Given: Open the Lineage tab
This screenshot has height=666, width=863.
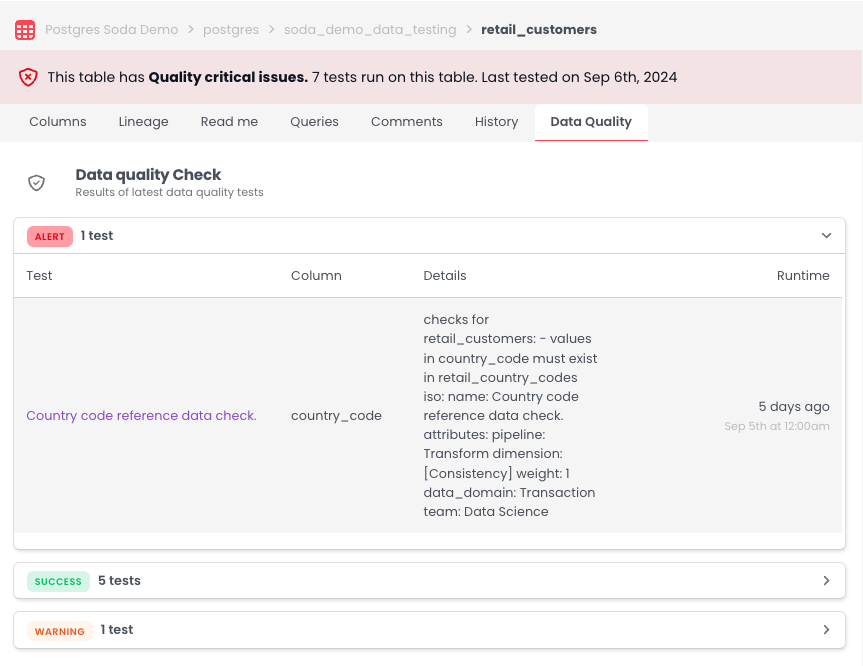Looking at the screenshot, I should point(143,122).
